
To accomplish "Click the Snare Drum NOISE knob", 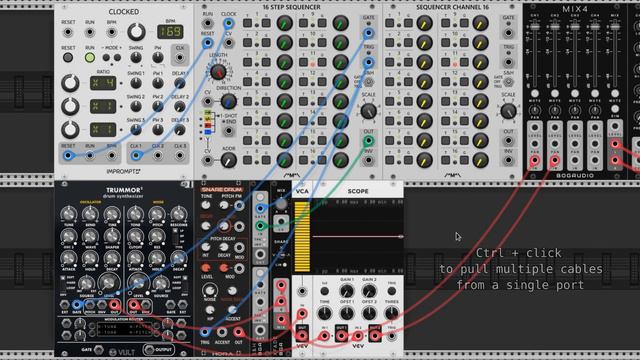I will click(x=209, y=291).
